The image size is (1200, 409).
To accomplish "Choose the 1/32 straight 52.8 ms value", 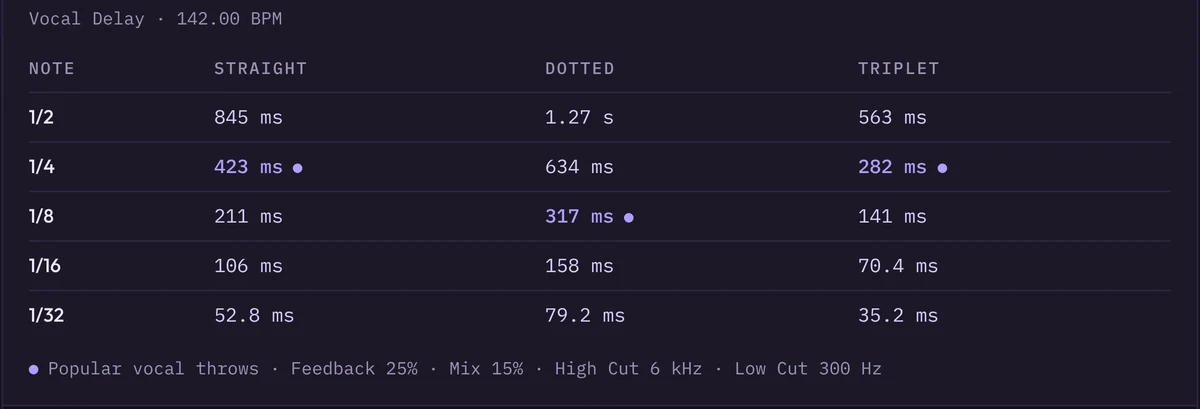I will point(254,315).
